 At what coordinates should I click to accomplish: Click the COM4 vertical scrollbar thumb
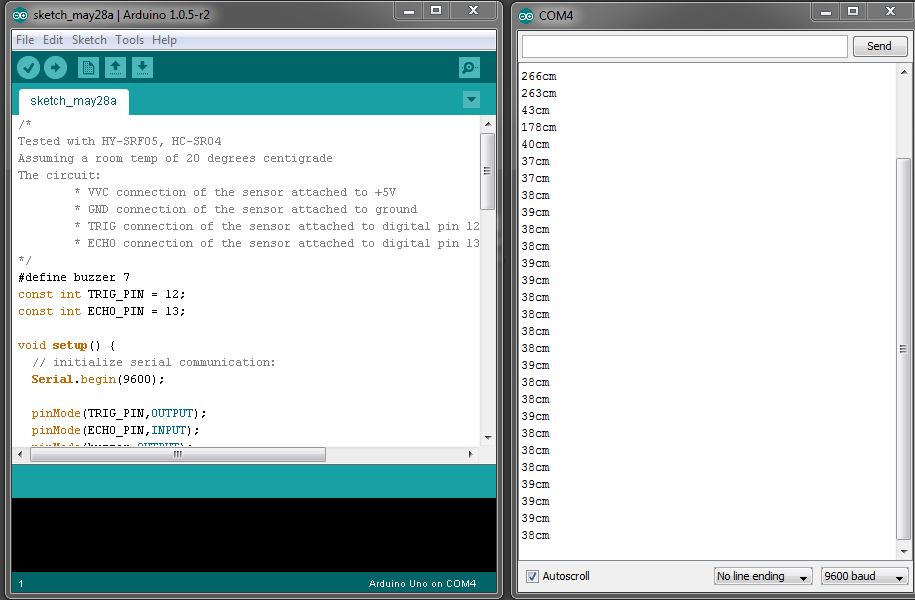pos(903,349)
